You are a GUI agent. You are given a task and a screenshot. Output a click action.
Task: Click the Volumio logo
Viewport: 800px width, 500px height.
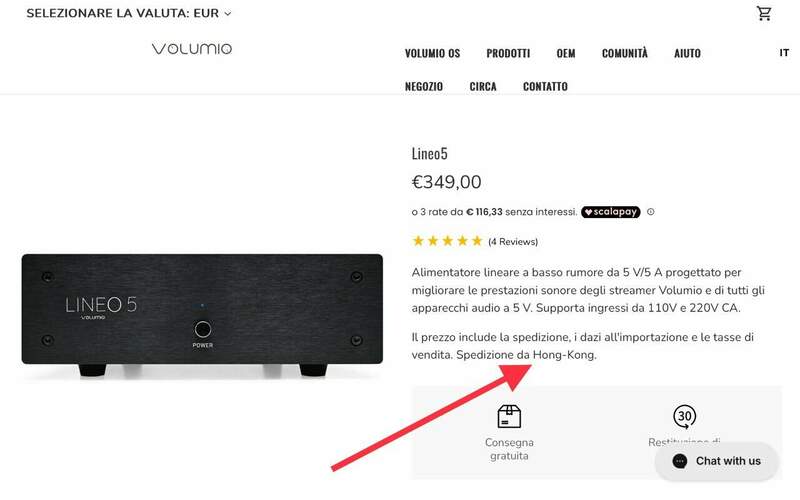(x=192, y=49)
